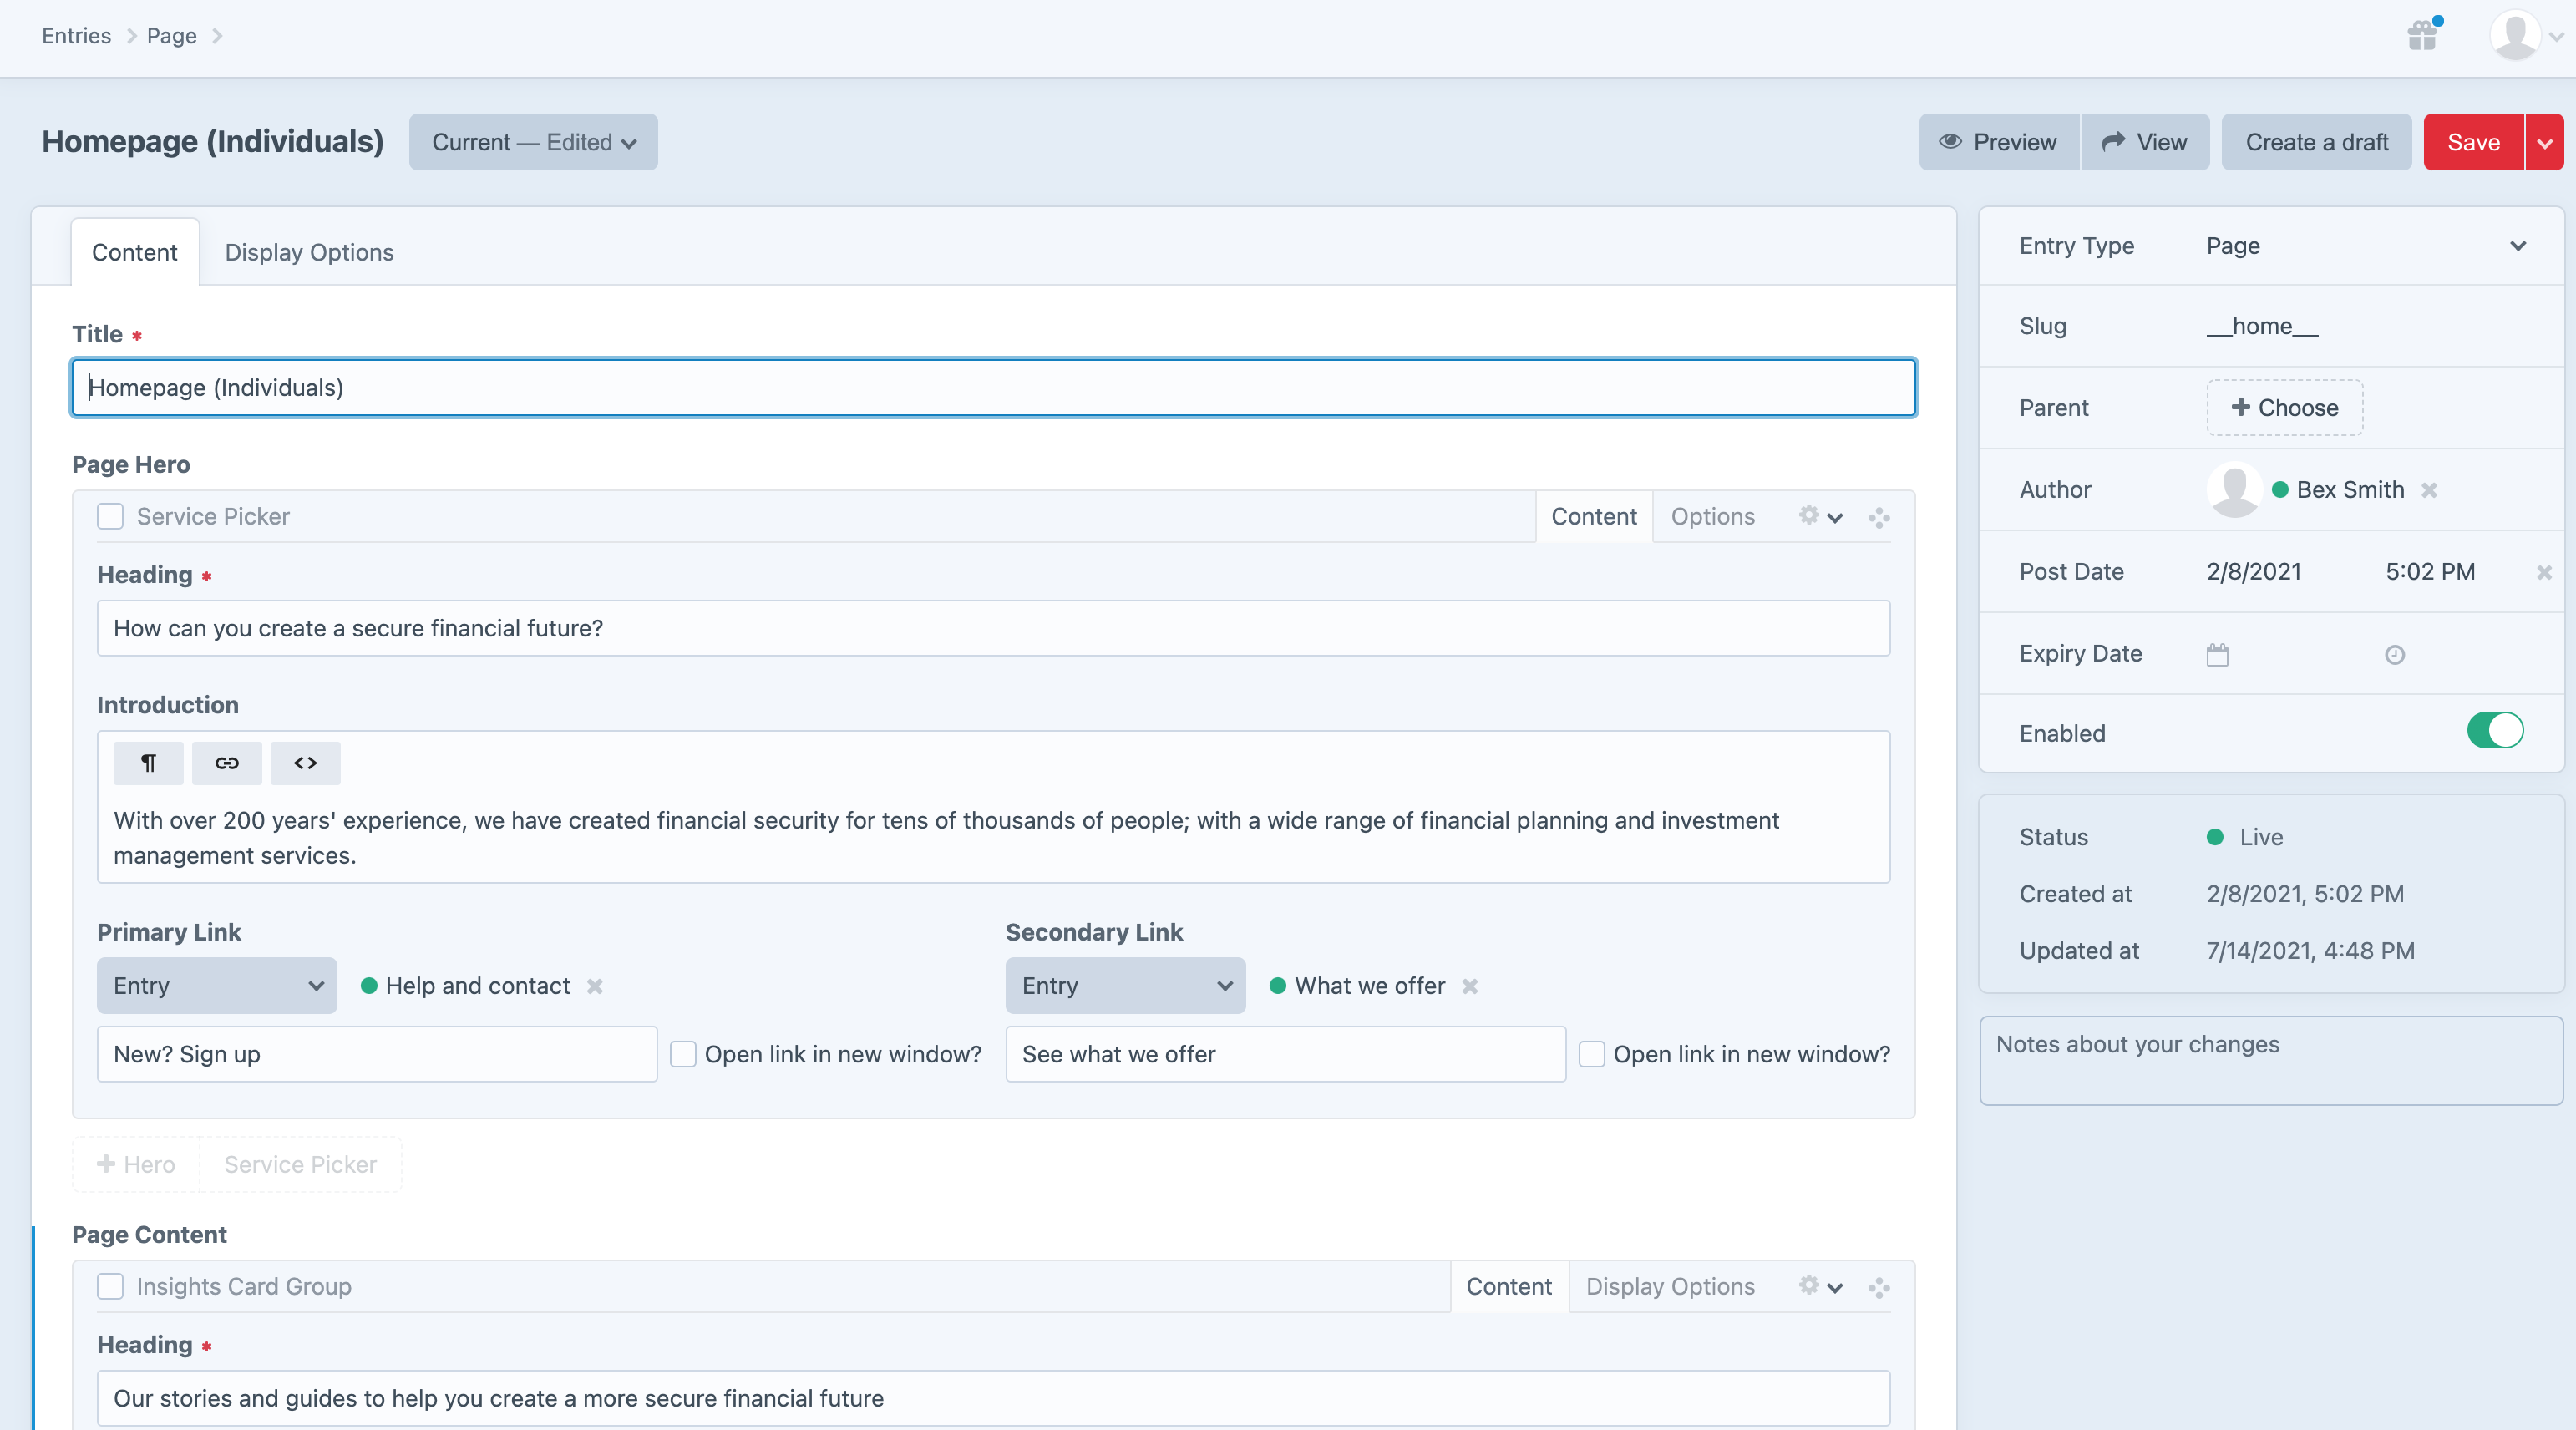
Task: Click the Preview button
Action: 1998,142
